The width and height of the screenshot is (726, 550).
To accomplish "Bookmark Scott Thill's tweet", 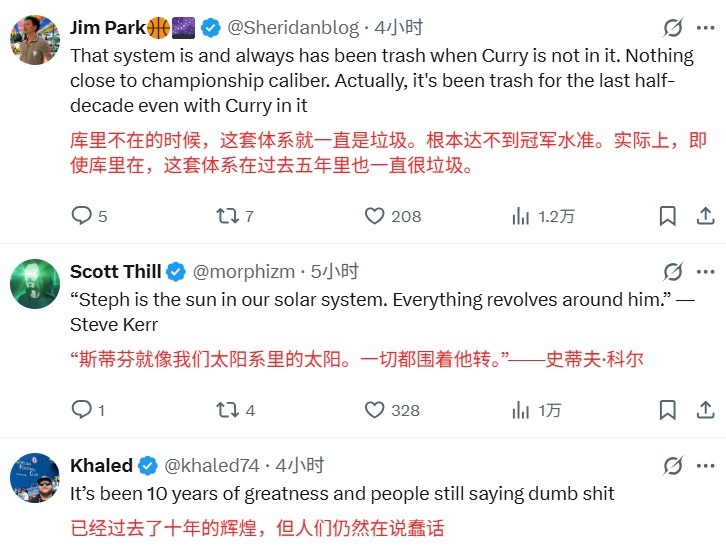I will tap(668, 410).
